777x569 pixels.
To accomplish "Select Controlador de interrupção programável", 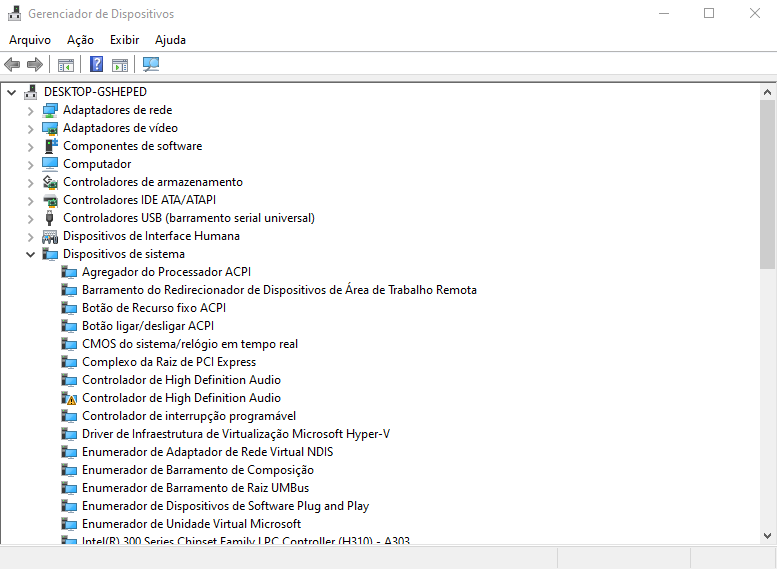I will (x=189, y=416).
